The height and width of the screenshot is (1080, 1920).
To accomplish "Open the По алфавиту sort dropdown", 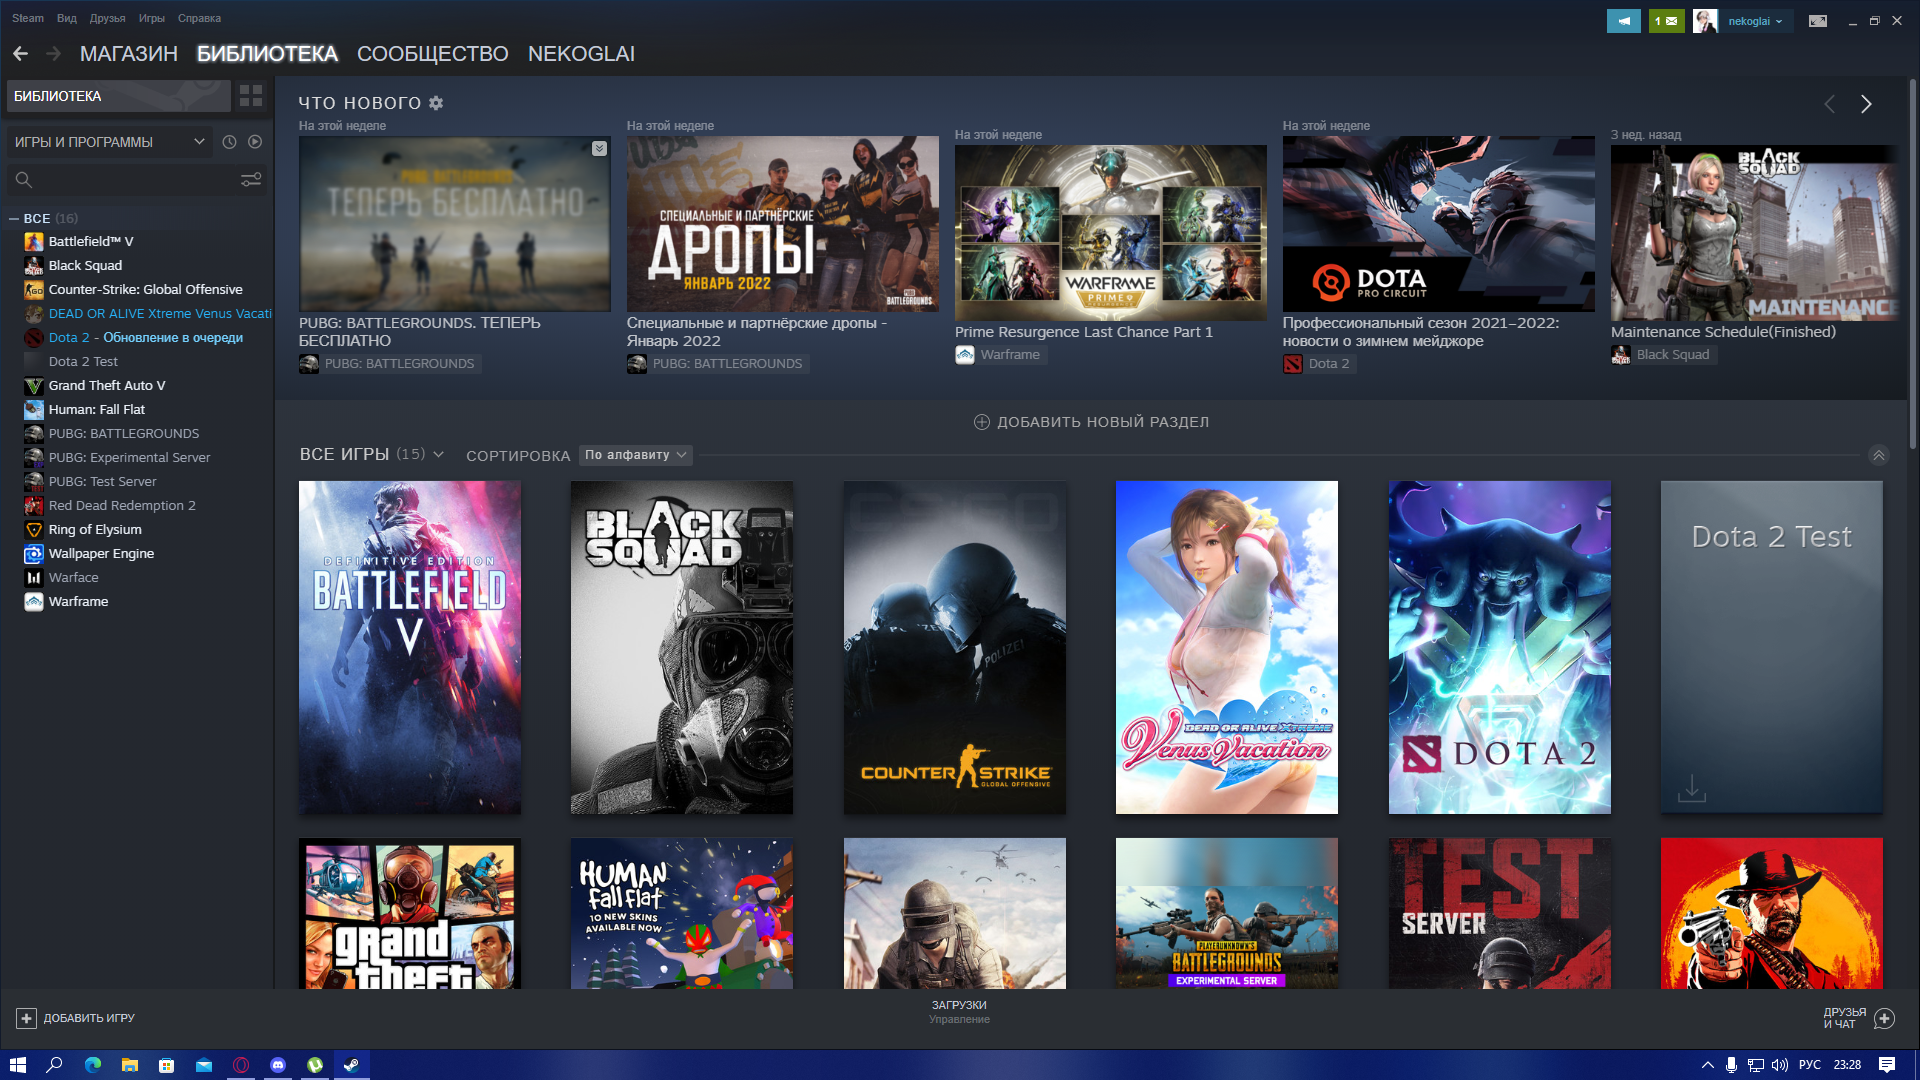I will 636,455.
